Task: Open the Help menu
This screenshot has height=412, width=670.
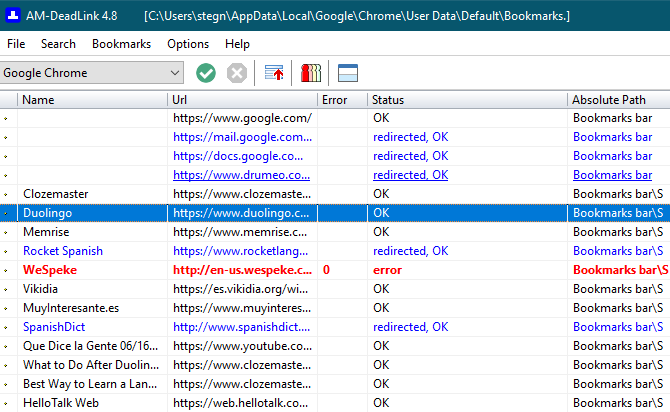Action: point(237,44)
